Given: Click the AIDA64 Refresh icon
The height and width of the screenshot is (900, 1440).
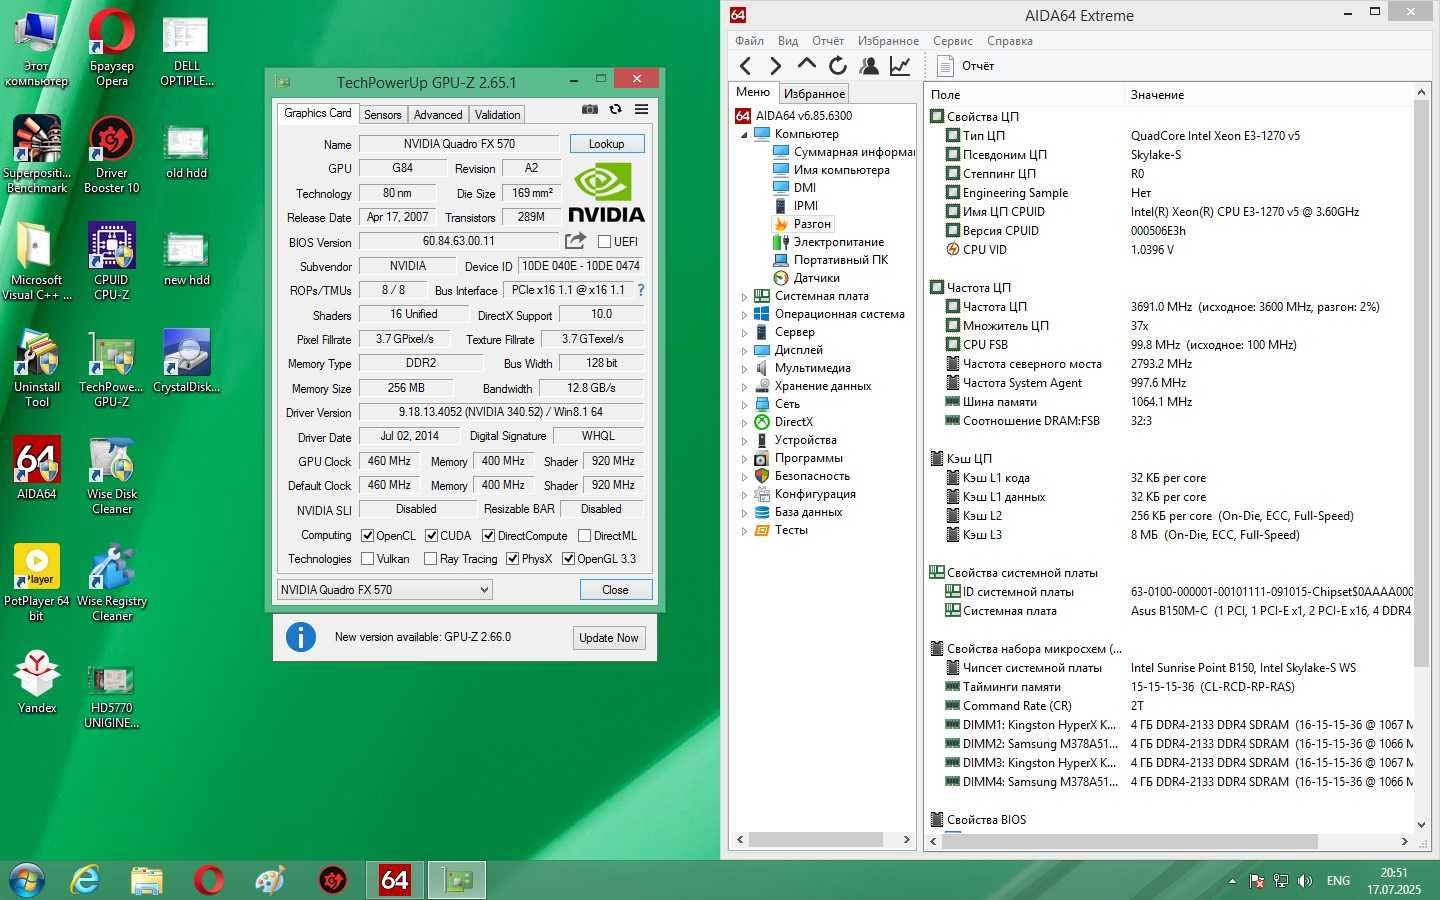Looking at the screenshot, I should click(837, 66).
